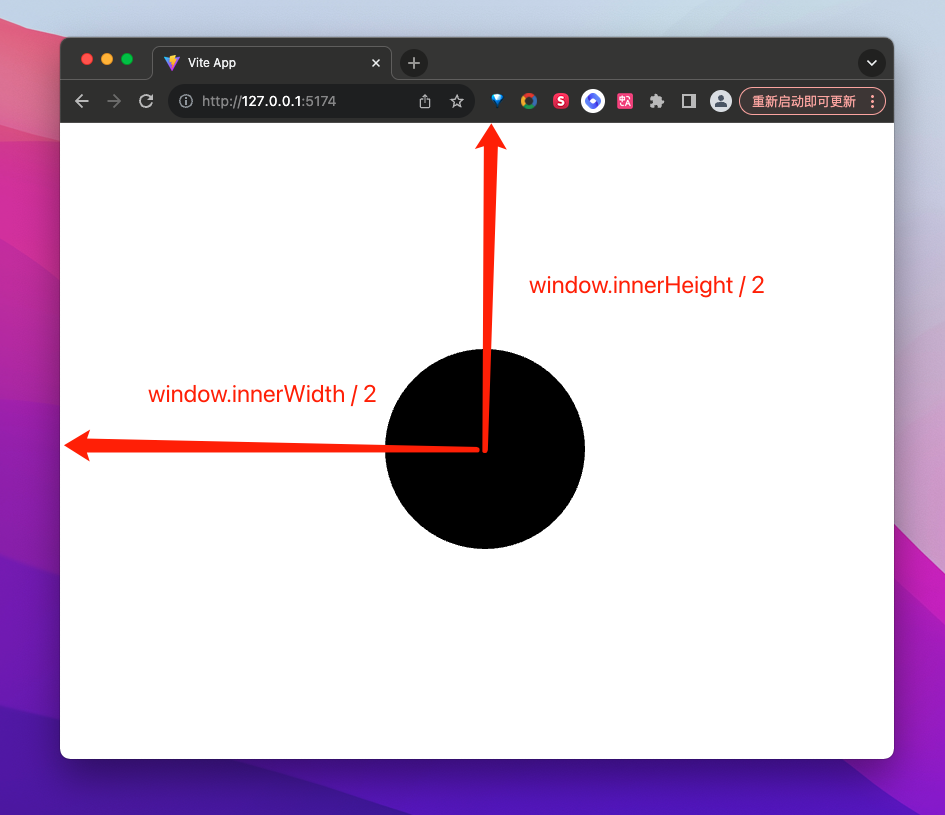This screenshot has height=815, width=945.
Task: Open site info icon beside the URL
Action: [x=186, y=101]
